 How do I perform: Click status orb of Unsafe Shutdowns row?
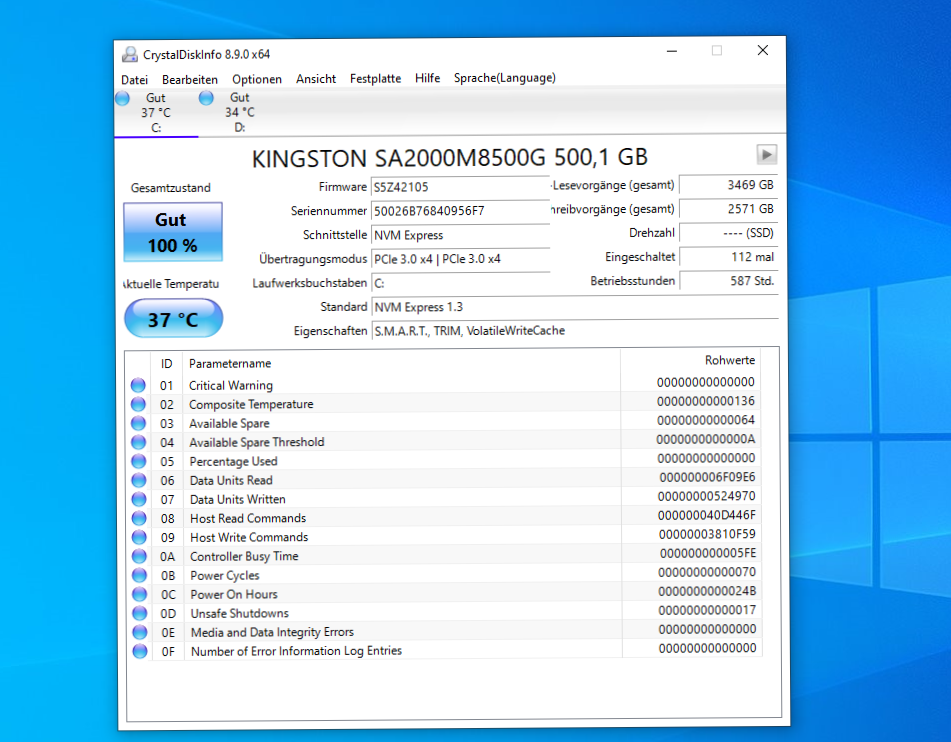pos(139,613)
